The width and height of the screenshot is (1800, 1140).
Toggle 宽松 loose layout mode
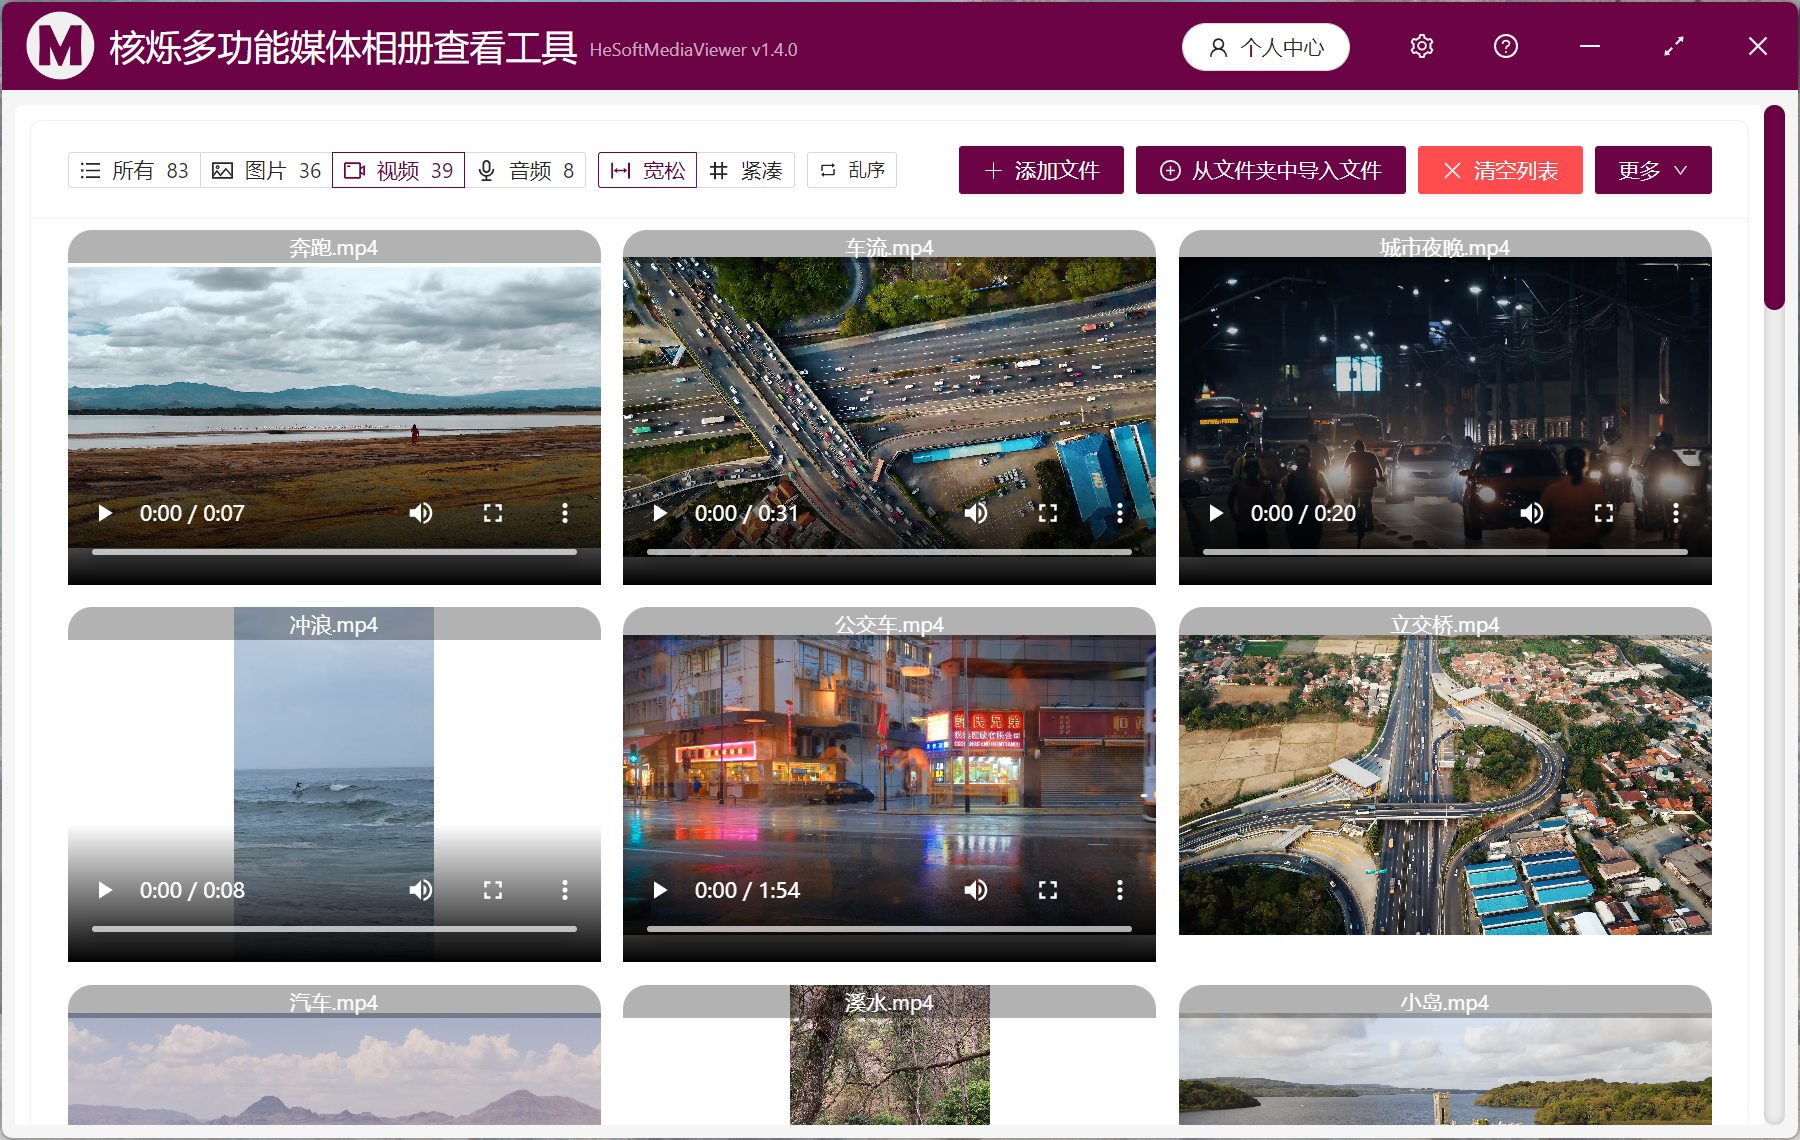tap(647, 170)
